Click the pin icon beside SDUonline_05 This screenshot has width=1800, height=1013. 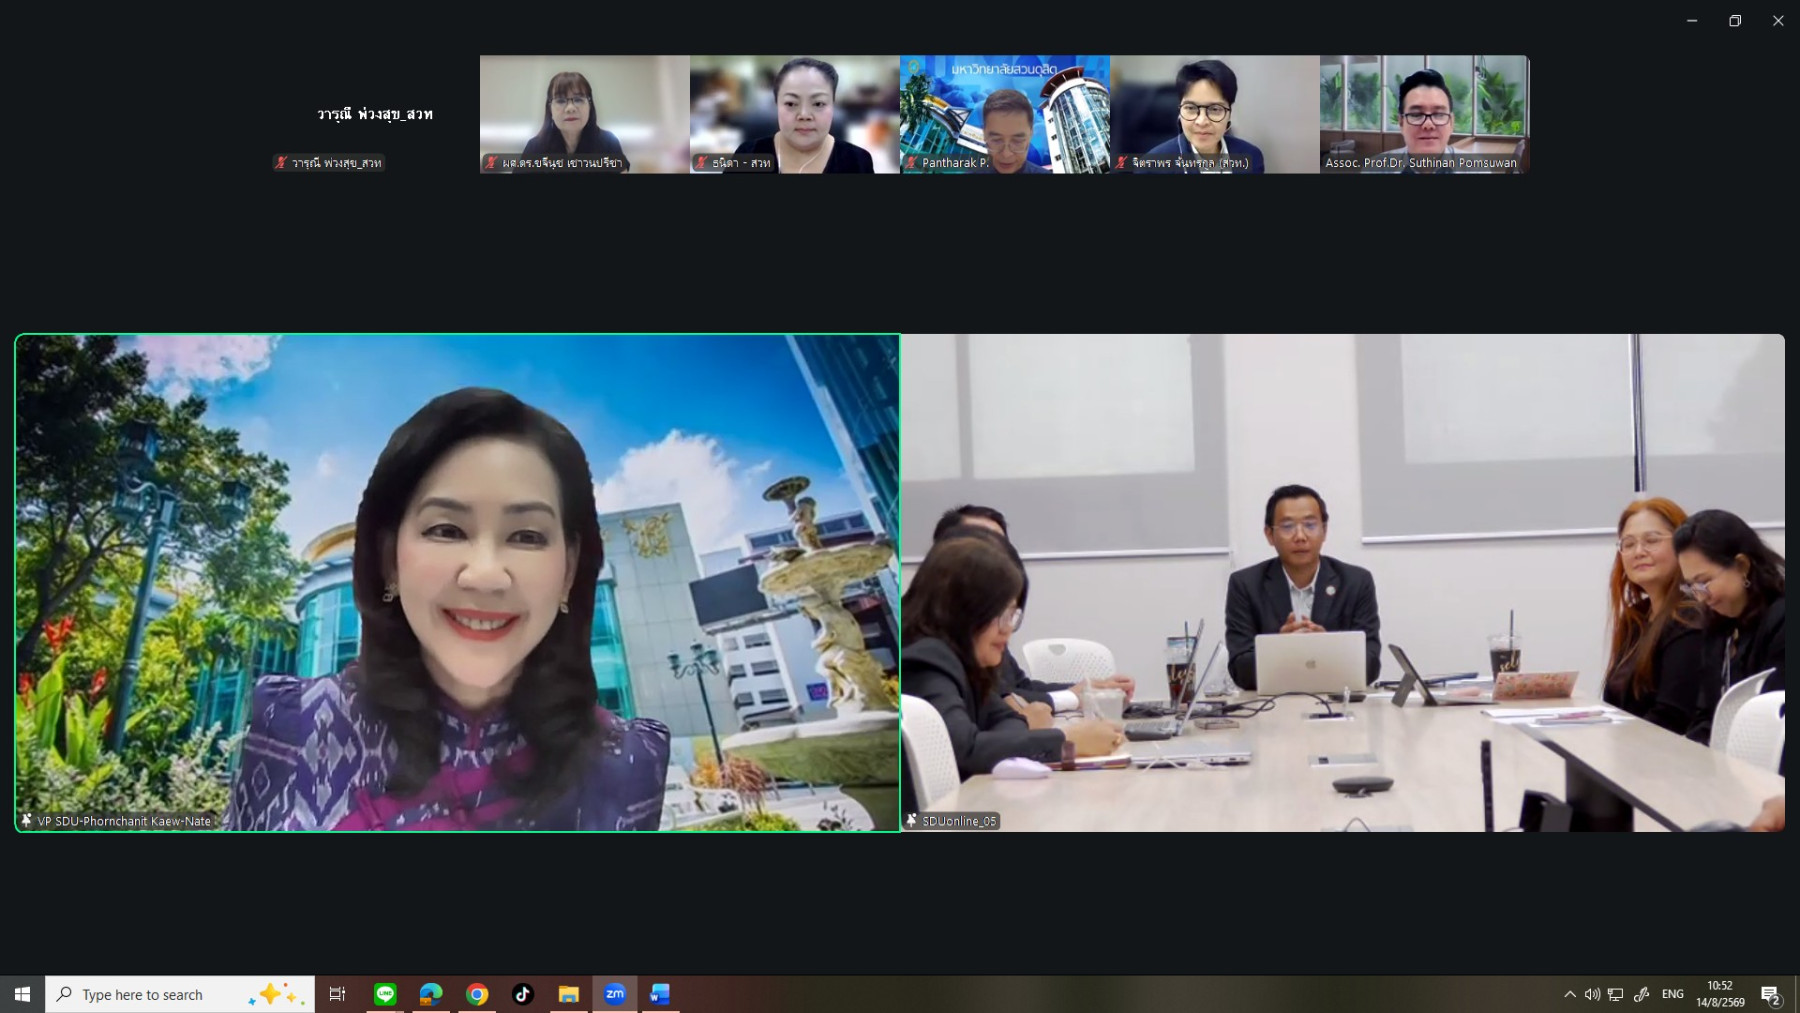[911, 821]
